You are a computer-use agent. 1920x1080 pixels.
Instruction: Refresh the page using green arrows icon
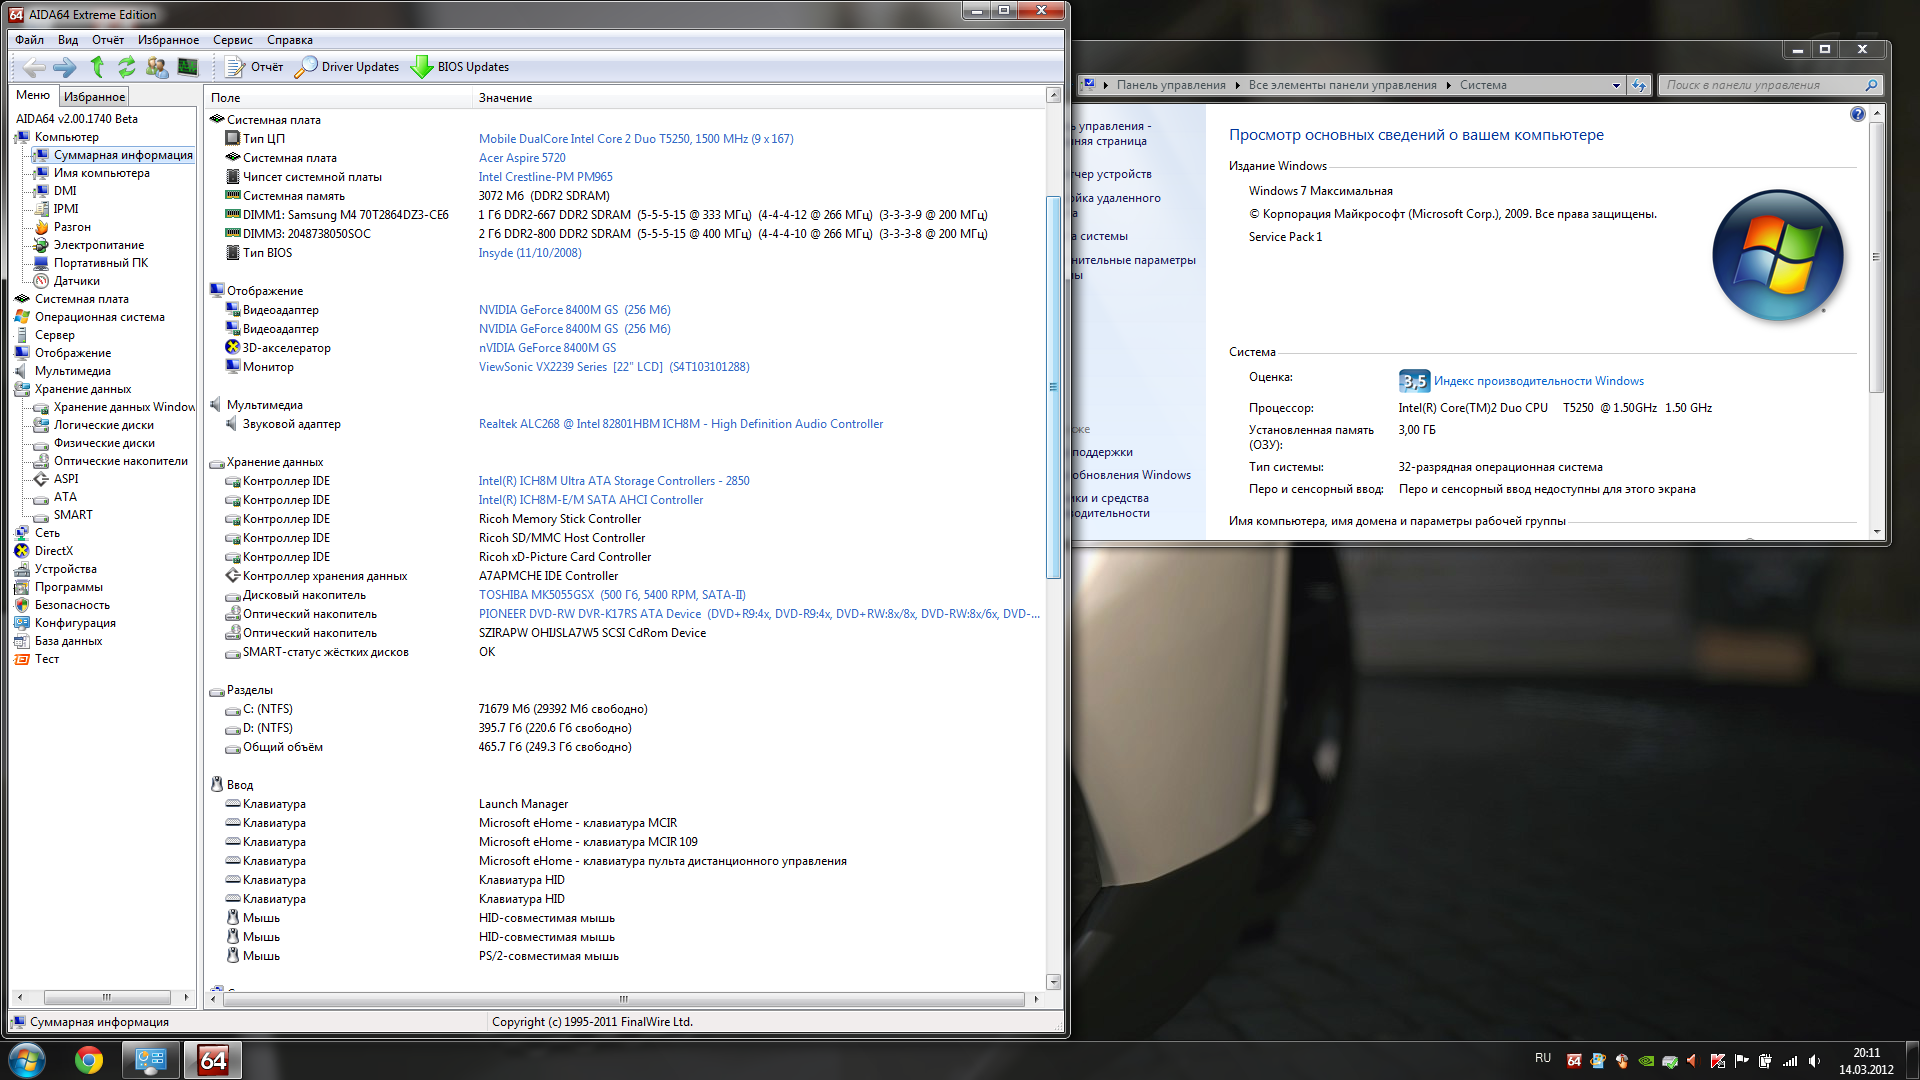[126, 67]
